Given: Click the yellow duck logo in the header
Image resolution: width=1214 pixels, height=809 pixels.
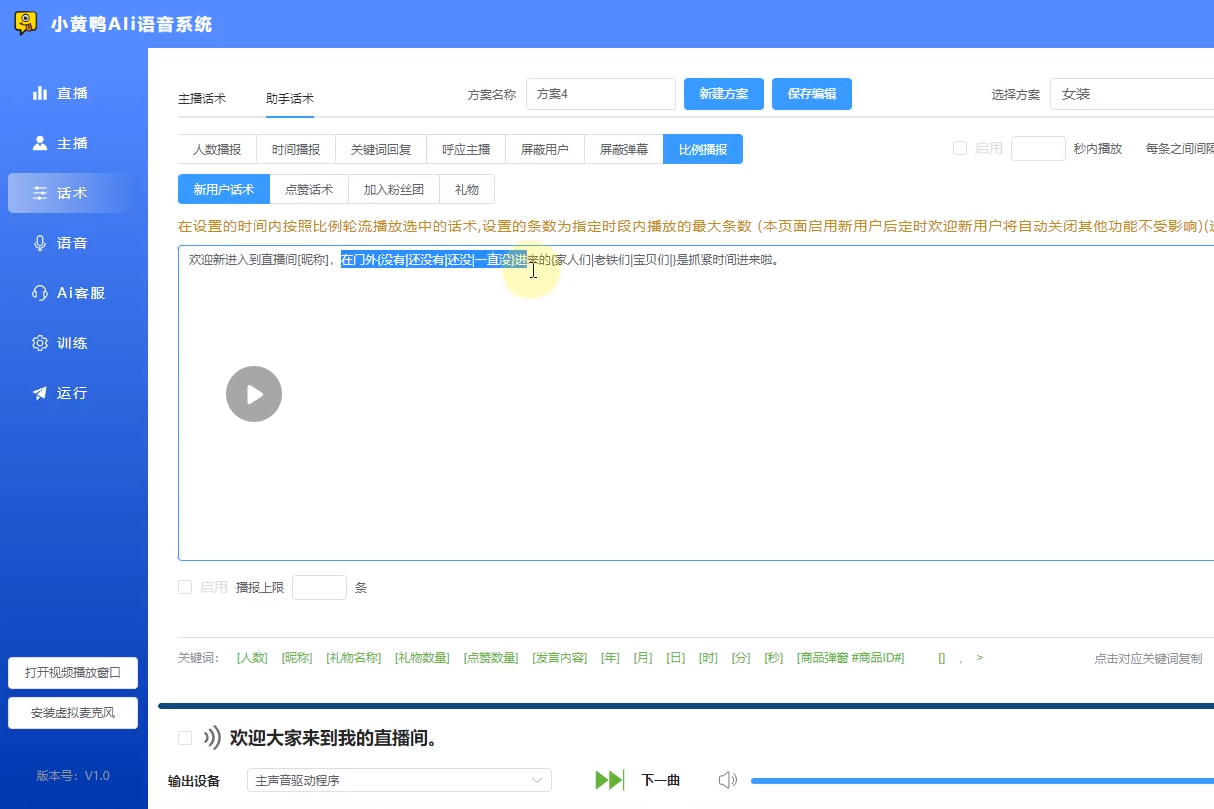Looking at the screenshot, I should (x=24, y=22).
